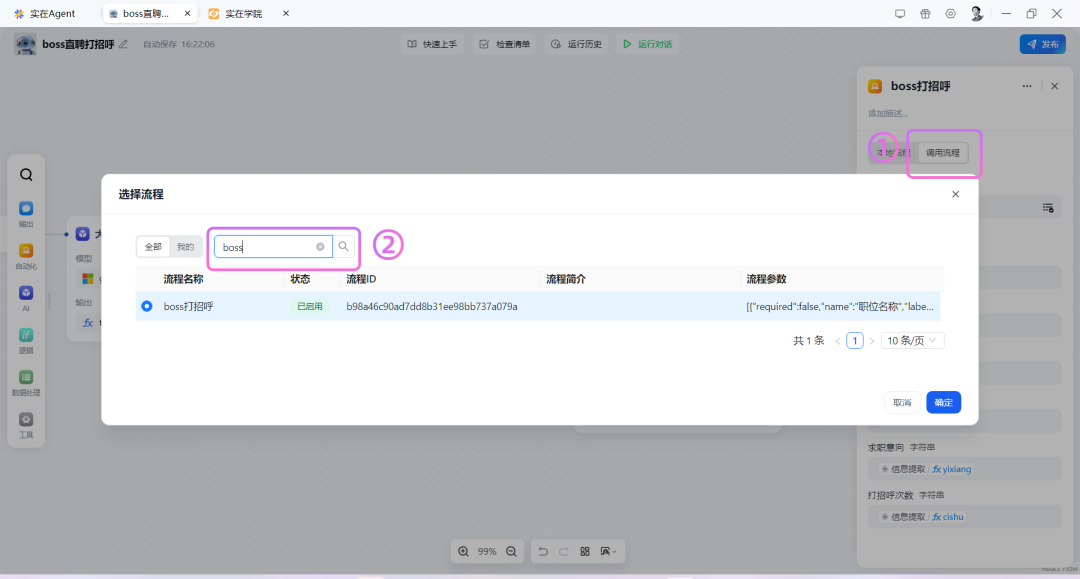Click the orange boss打招呼 node icon in panel
Screen dimensions: 1080x579
pos(875,86)
